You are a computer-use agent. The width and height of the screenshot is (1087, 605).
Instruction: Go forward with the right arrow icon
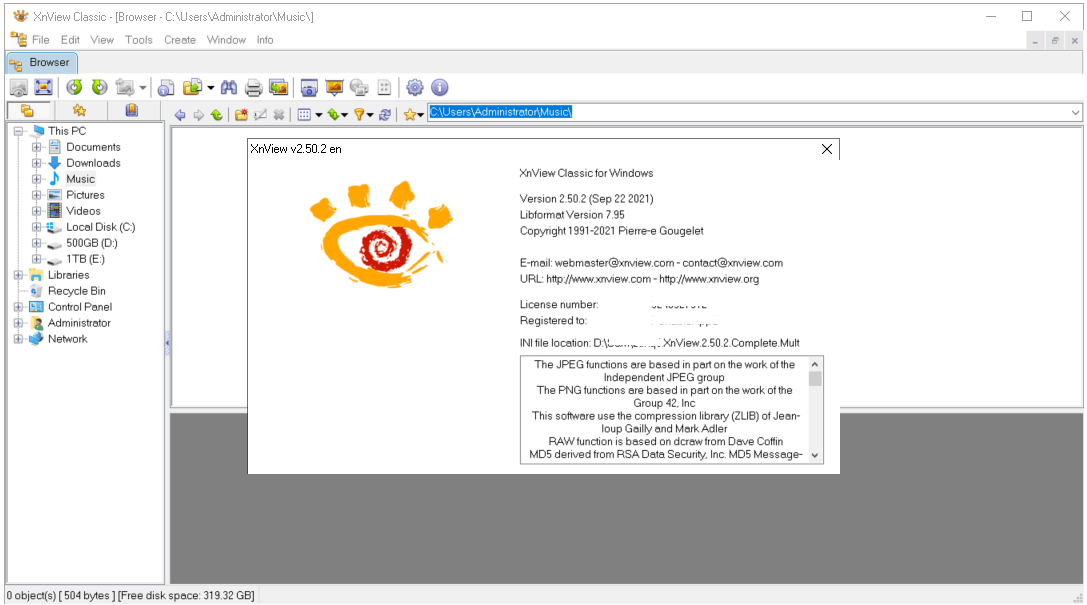pyautogui.click(x=198, y=115)
